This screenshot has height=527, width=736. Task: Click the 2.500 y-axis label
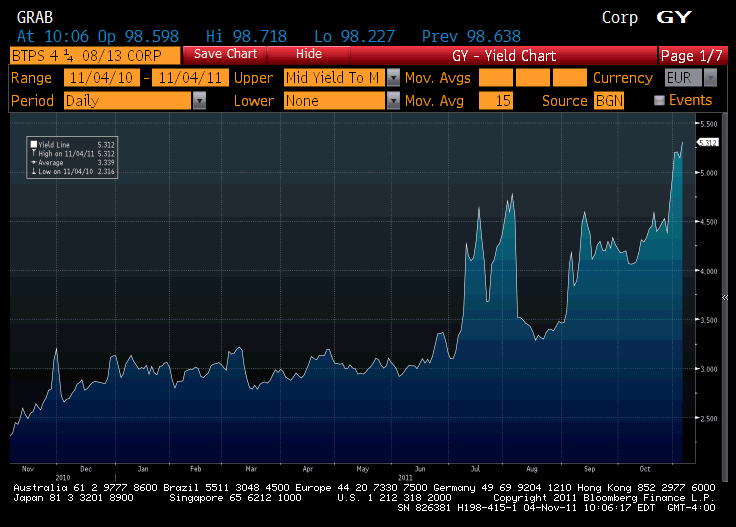[709, 419]
